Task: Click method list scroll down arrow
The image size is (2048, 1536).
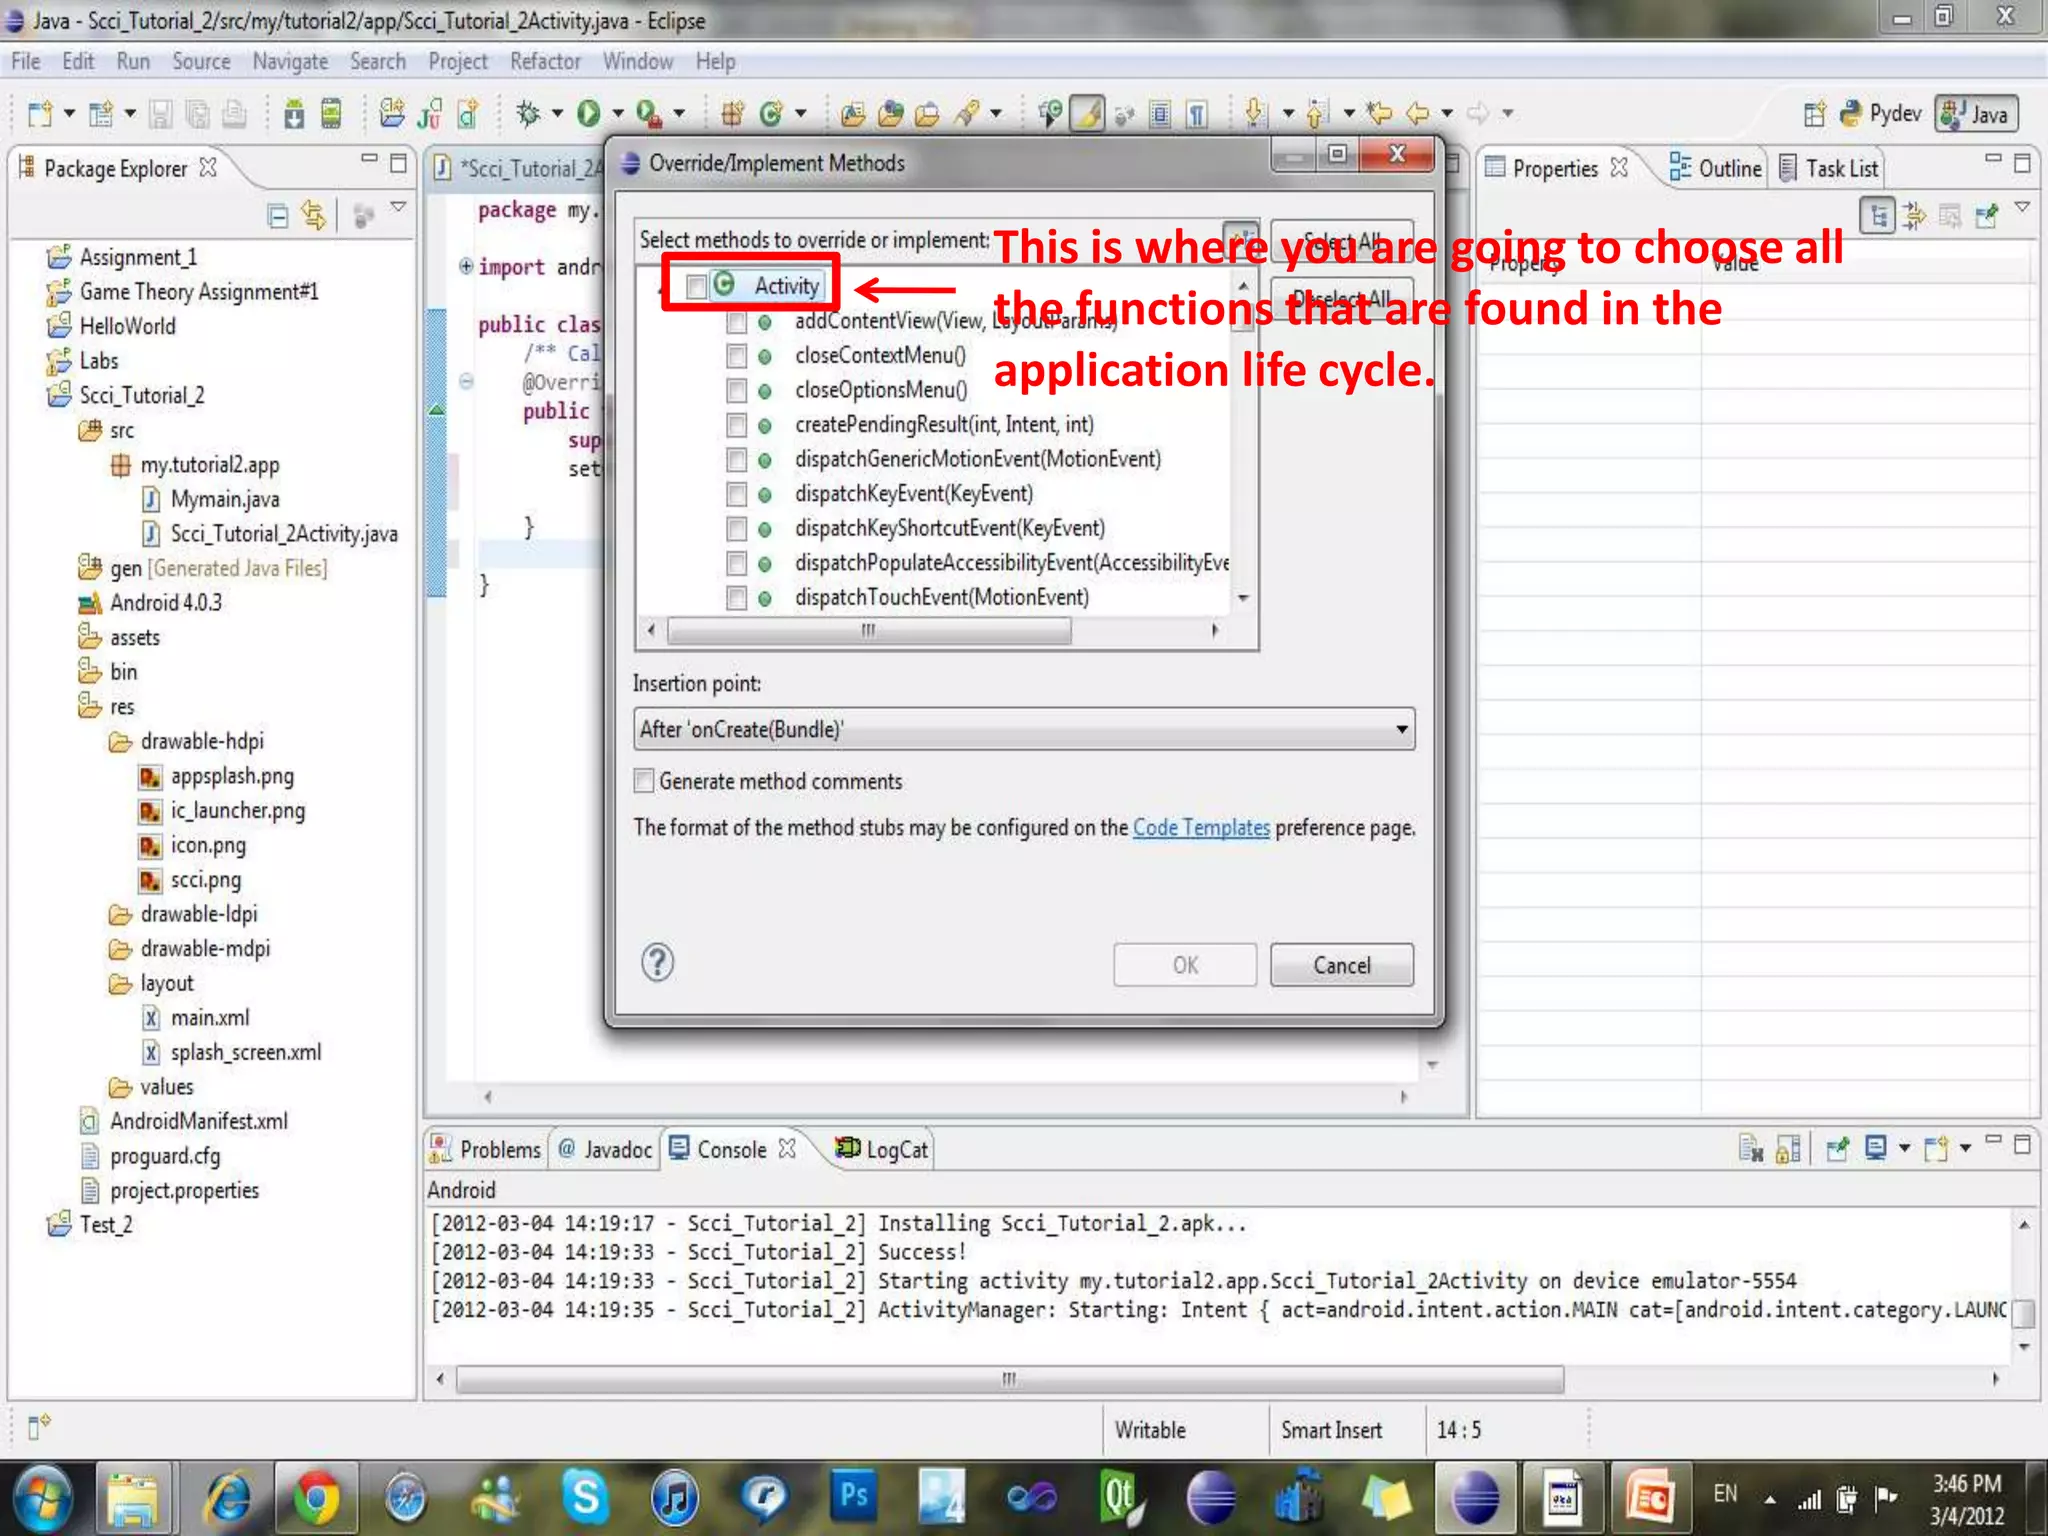Action: (1243, 598)
